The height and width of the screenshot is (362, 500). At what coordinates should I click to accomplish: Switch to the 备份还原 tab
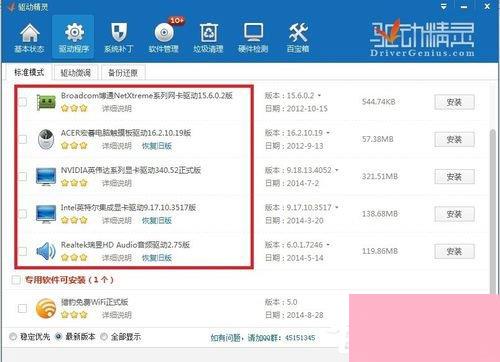coord(123,73)
